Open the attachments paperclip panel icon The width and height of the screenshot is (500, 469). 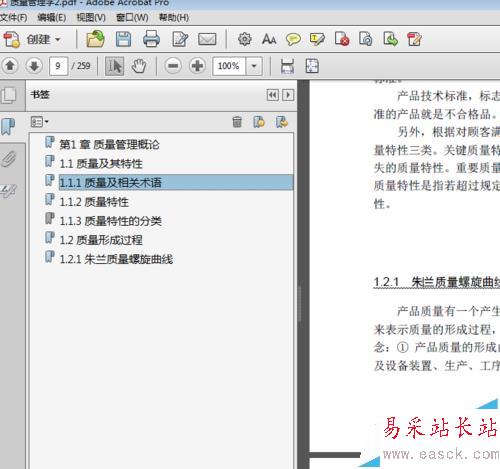click(9, 159)
